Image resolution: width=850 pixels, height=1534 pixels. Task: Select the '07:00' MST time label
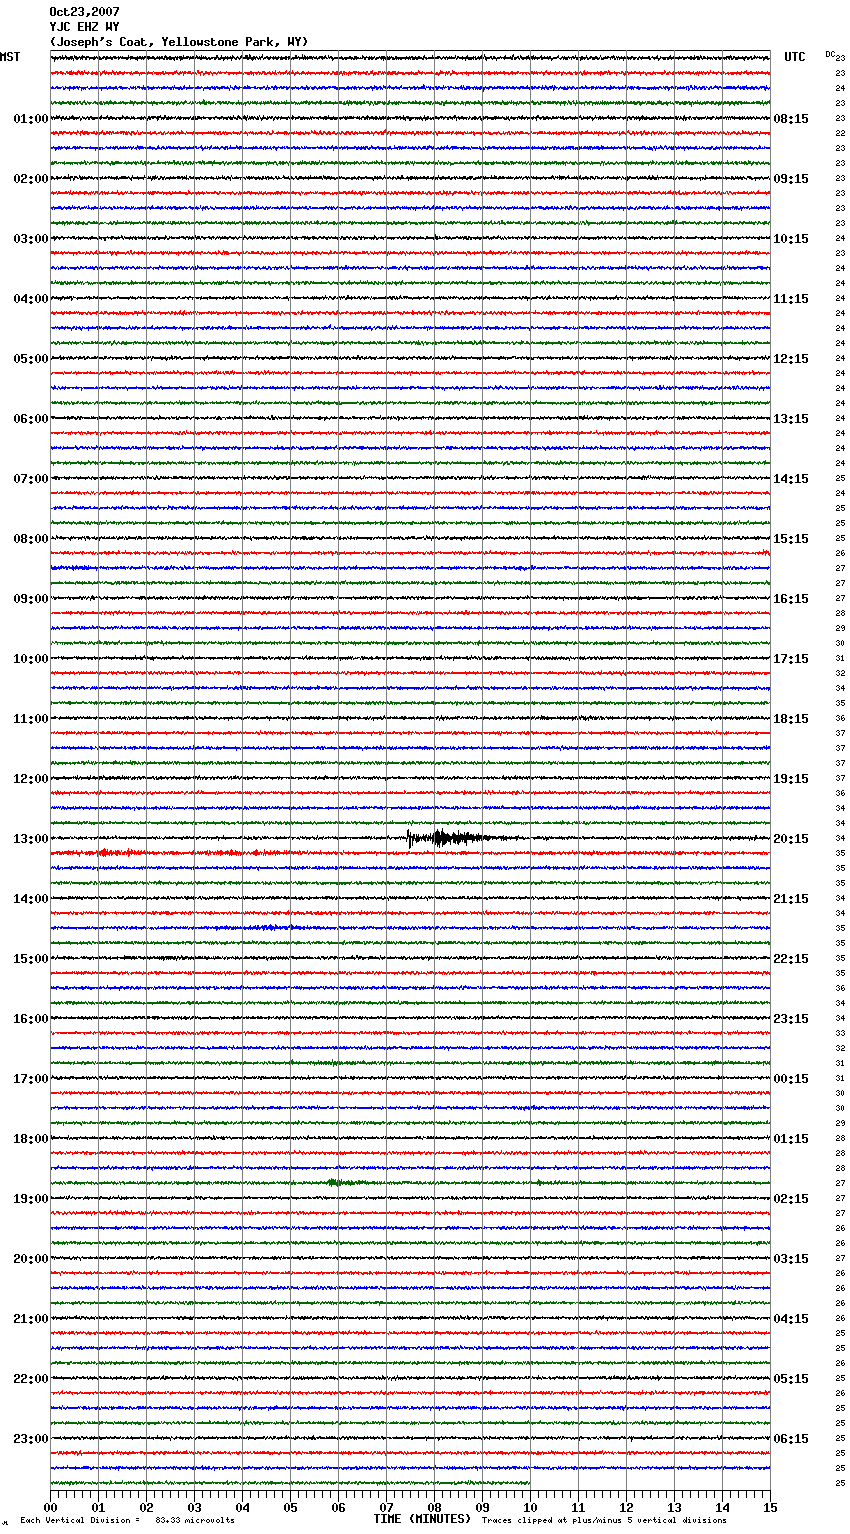click(30, 479)
